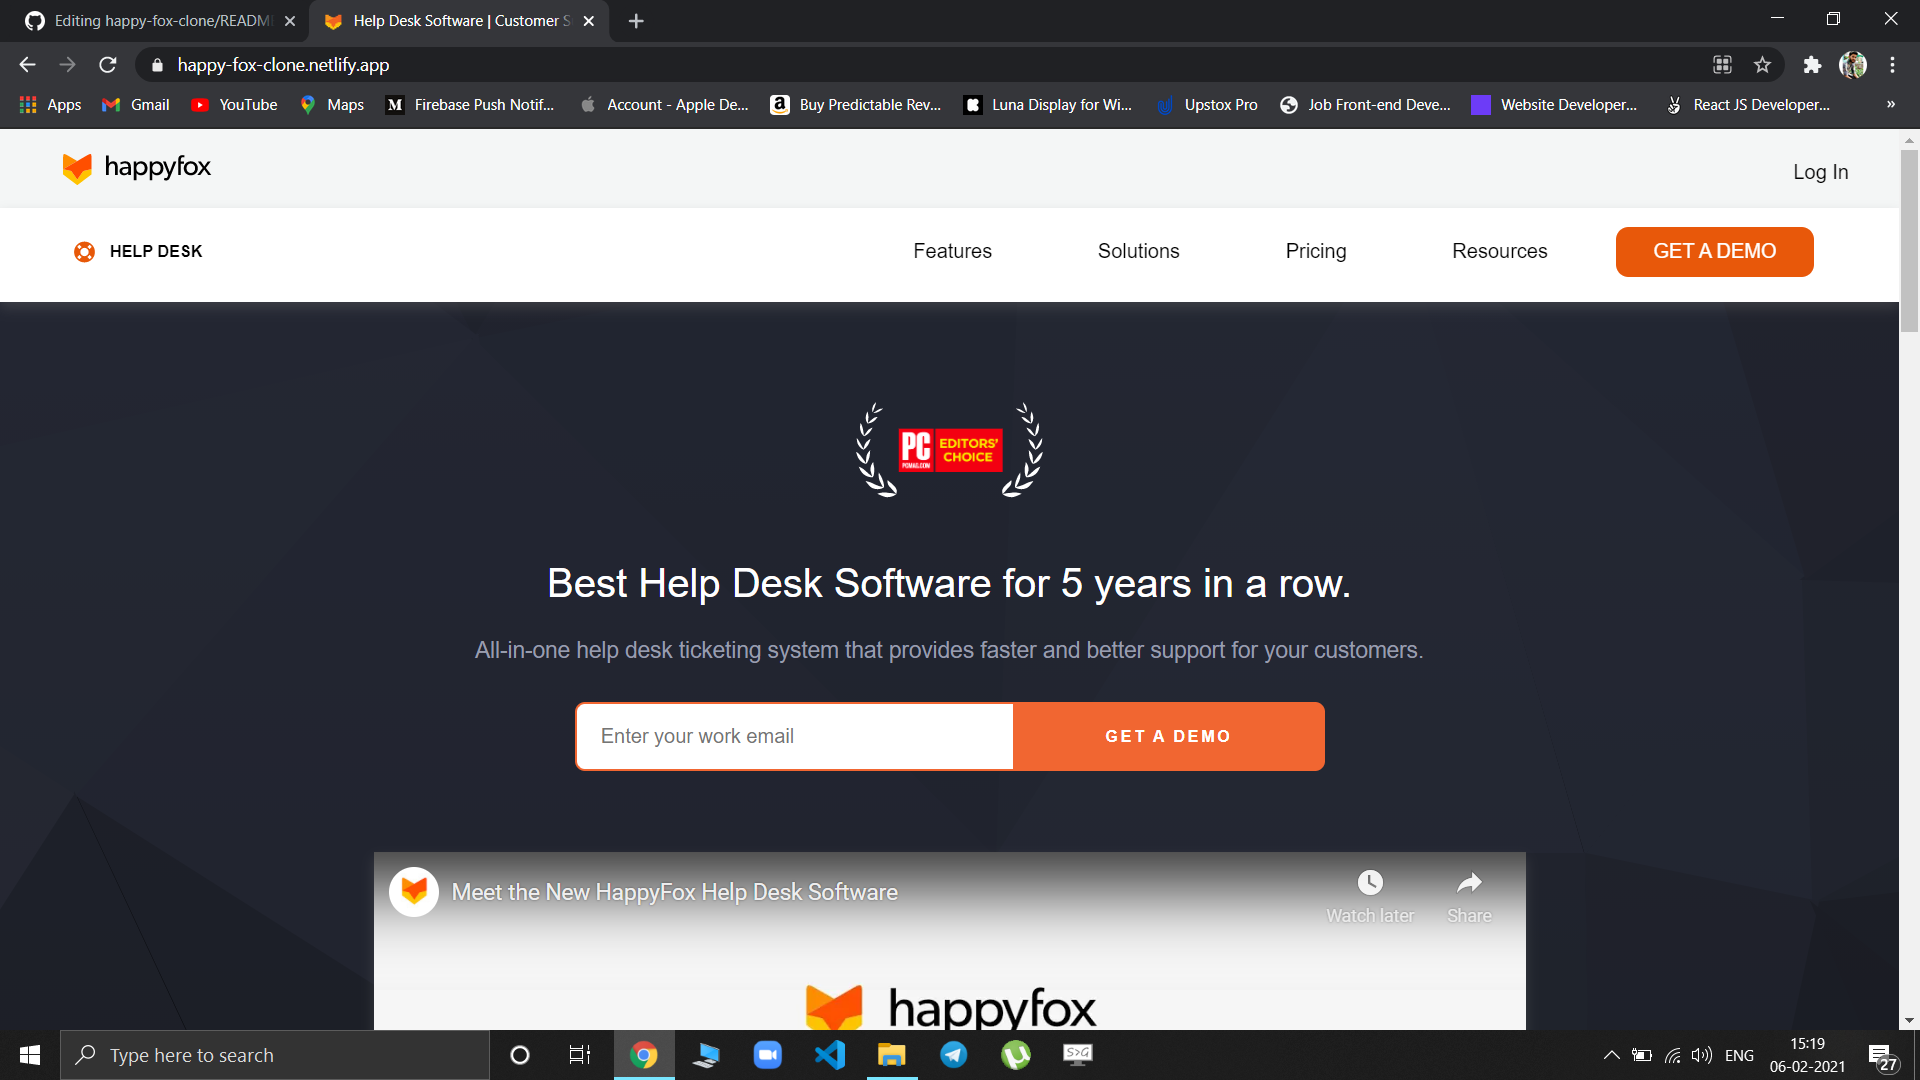Click the HappyFox avatar on the video player
This screenshot has width=1920, height=1080.
pos(413,891)
